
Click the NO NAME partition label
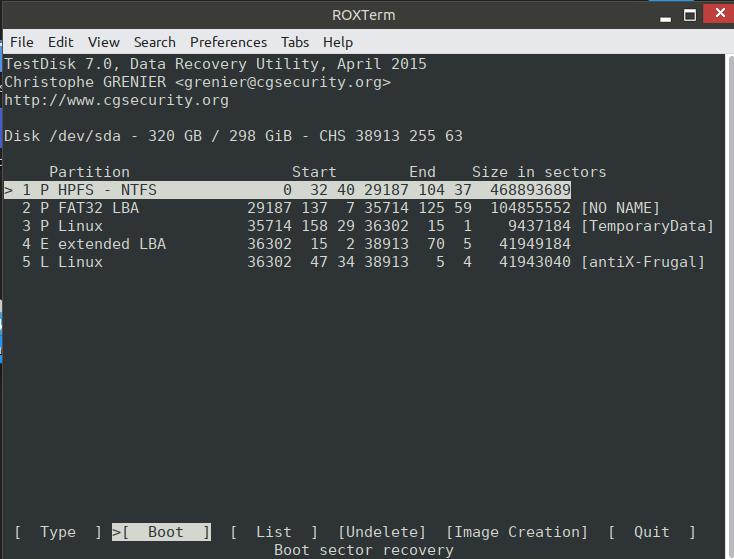620,208
